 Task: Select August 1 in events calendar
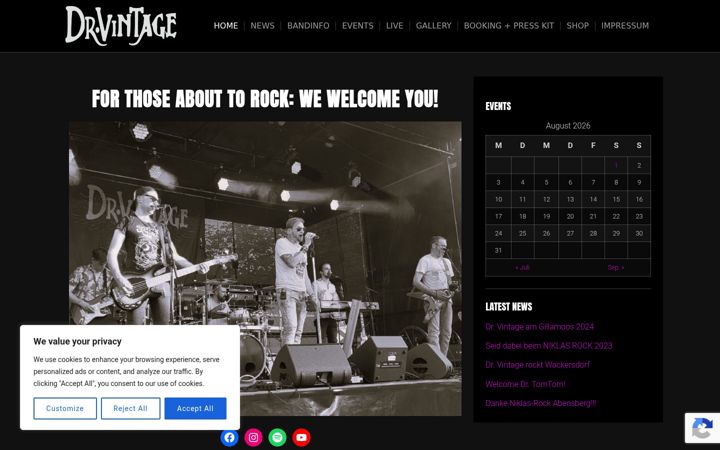(616, 165)
